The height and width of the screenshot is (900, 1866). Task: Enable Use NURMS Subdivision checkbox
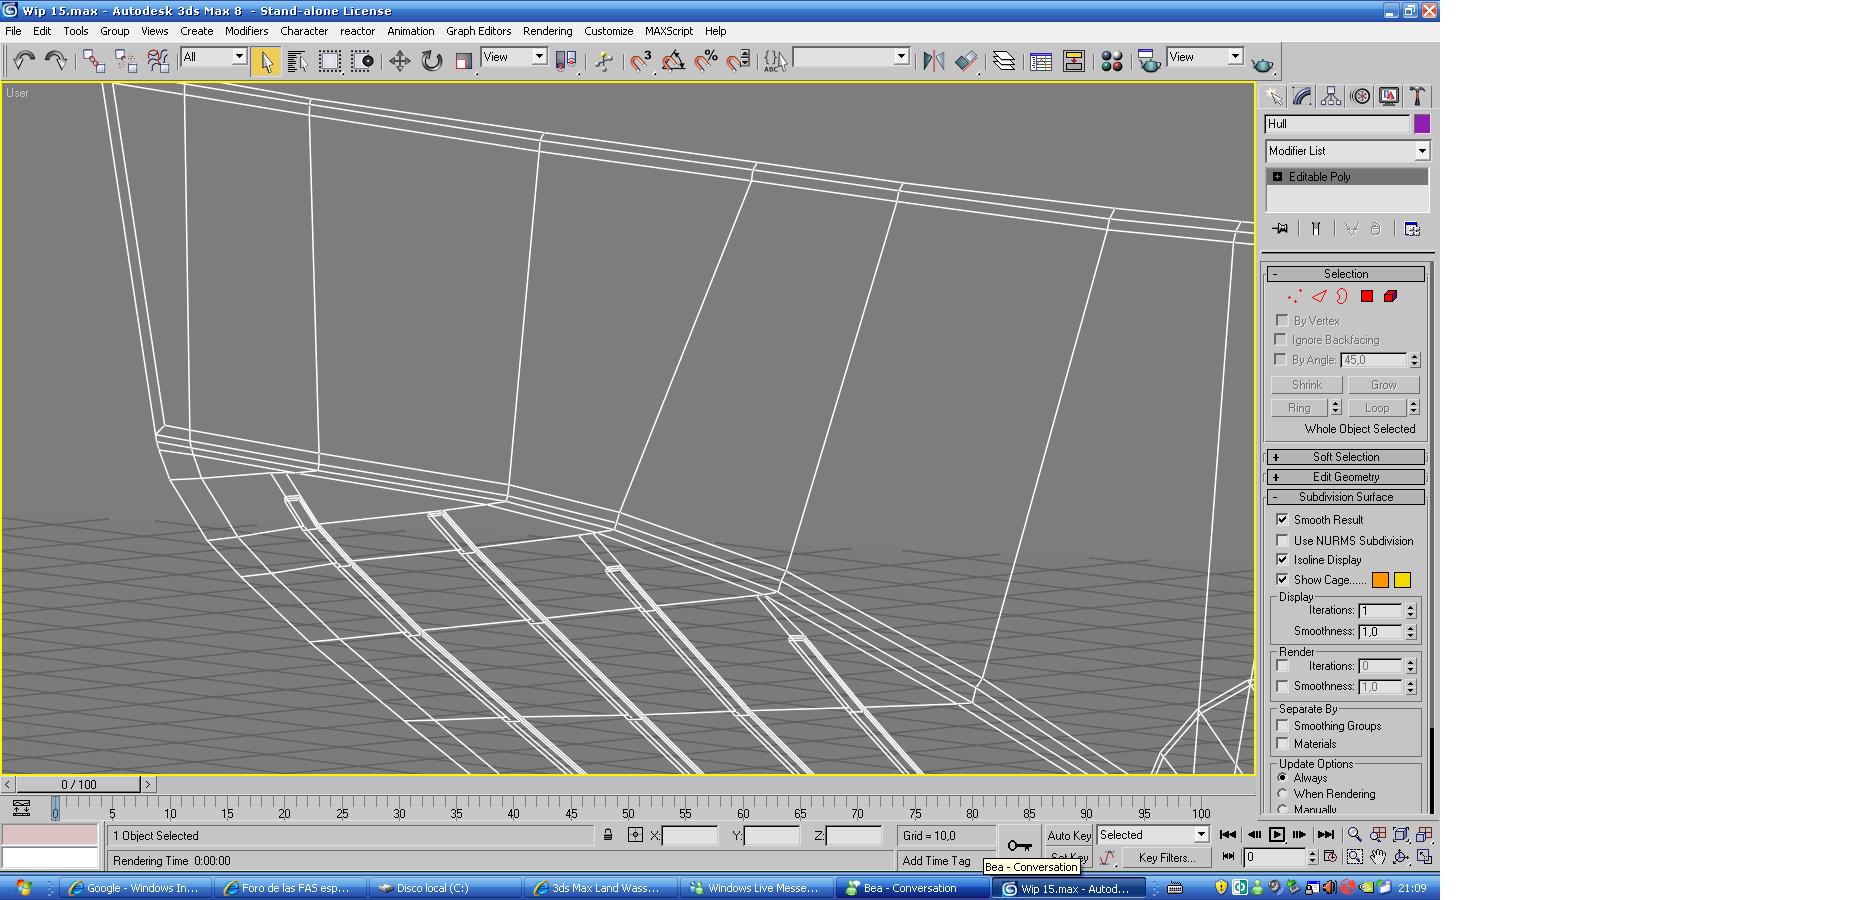click(x=1282, y=540)
